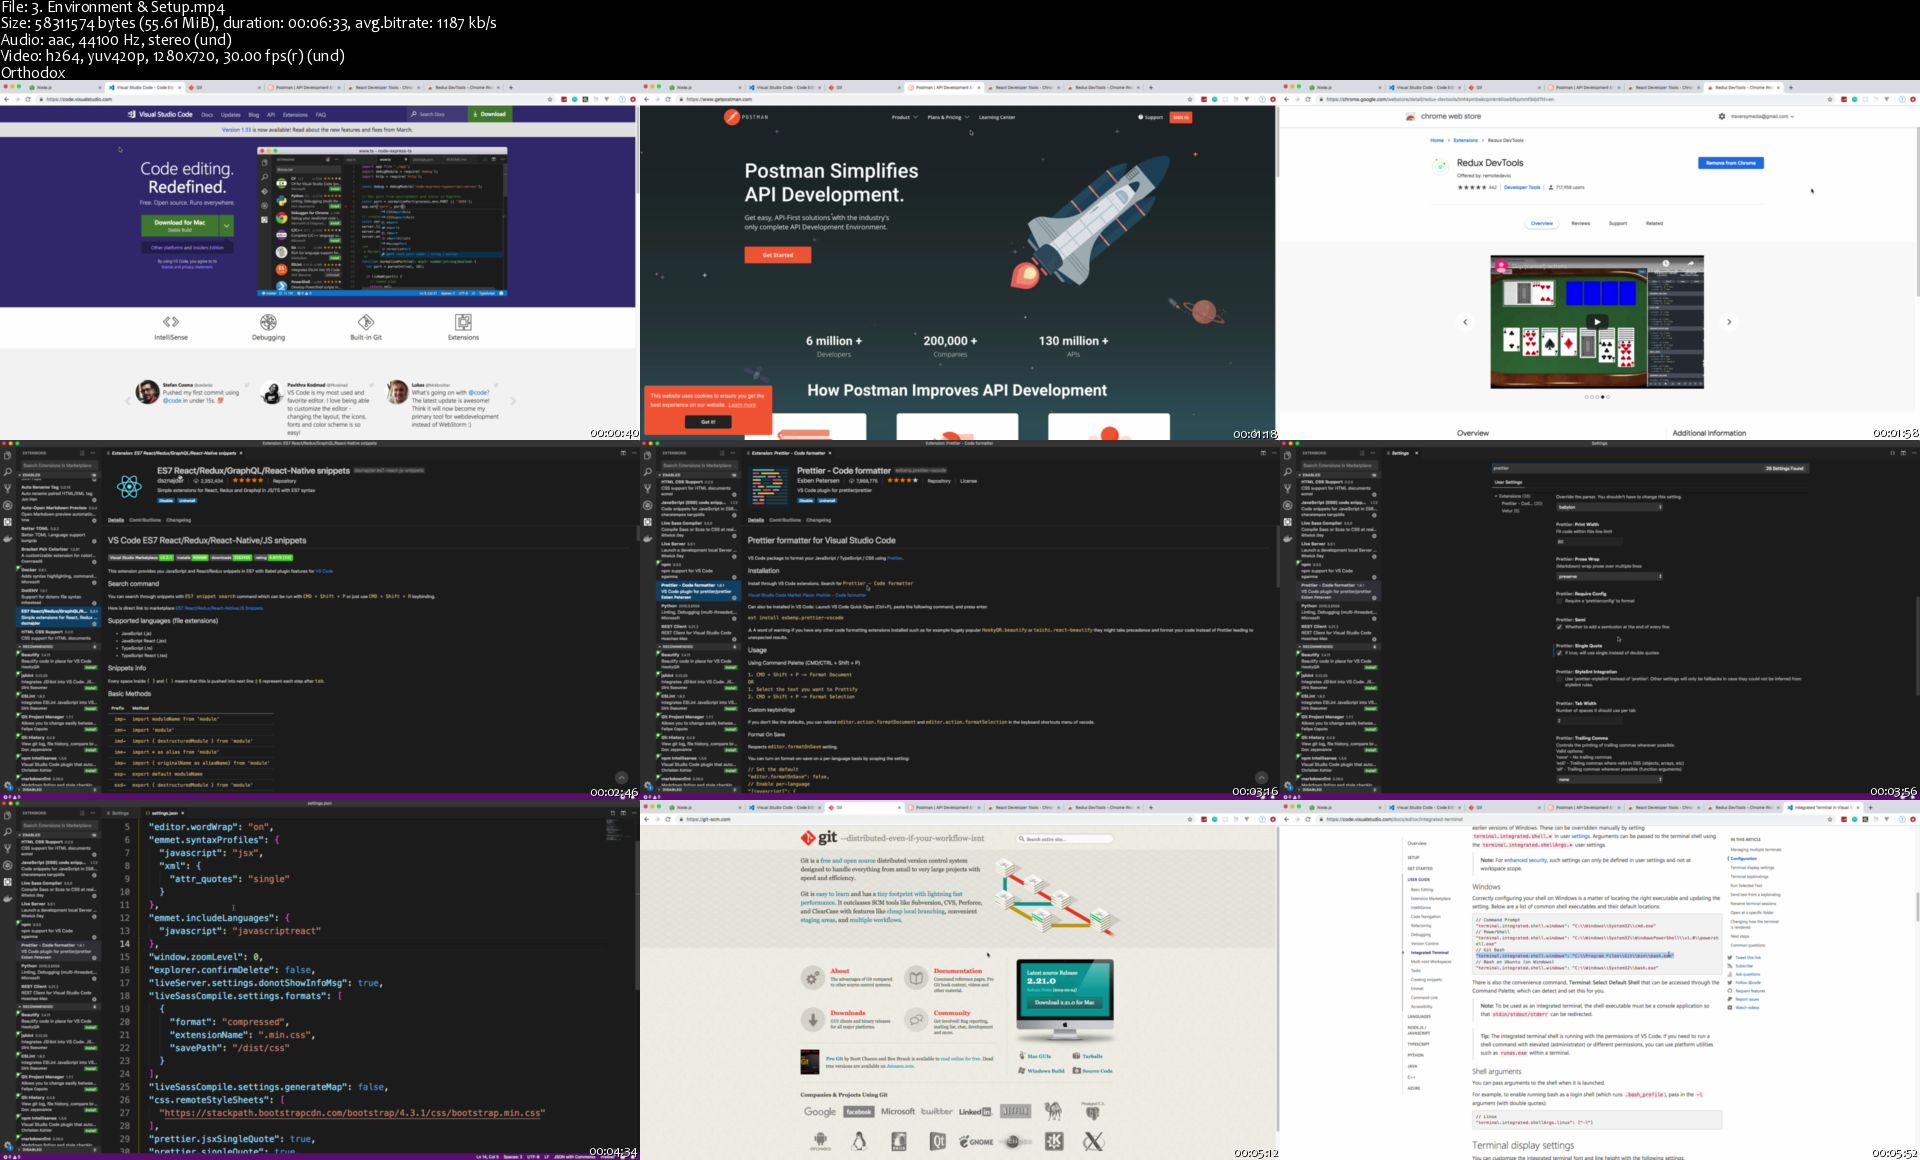Image resolution: width=1920 pixels, height=1160 pixels.
Task: Click the Downloads arrow icon on git-scm page
Action: [x=813, y=1019]
